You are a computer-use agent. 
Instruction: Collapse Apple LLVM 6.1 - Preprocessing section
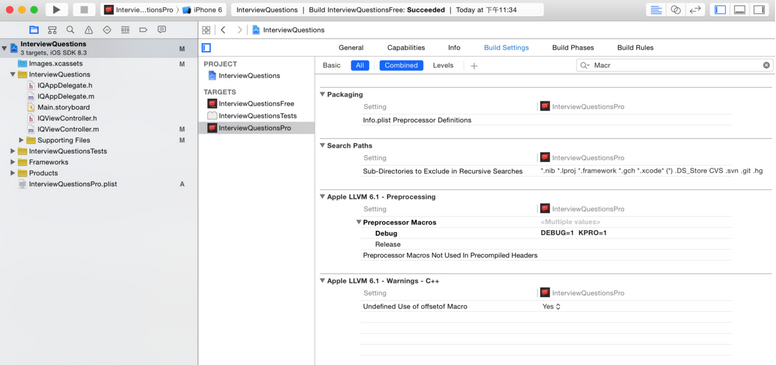point(322,197)
